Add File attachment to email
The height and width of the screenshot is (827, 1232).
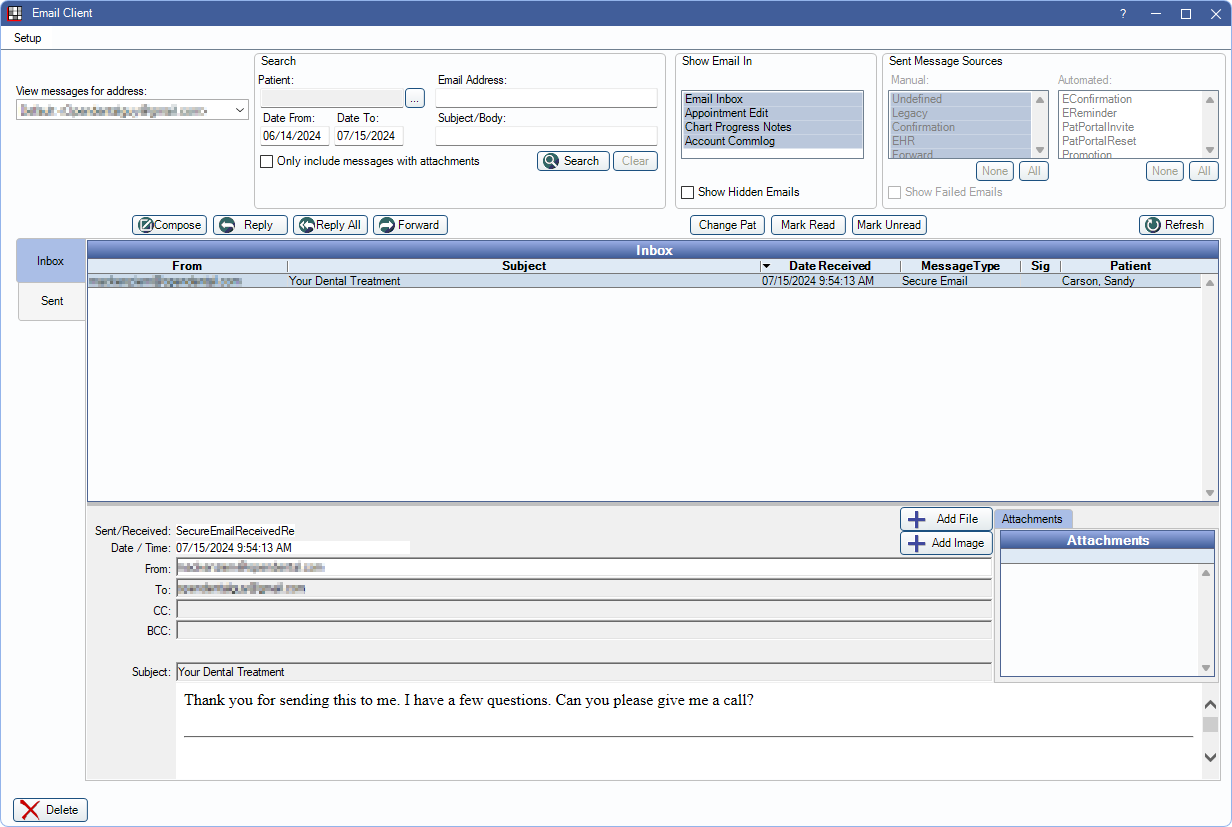point(945,519)
